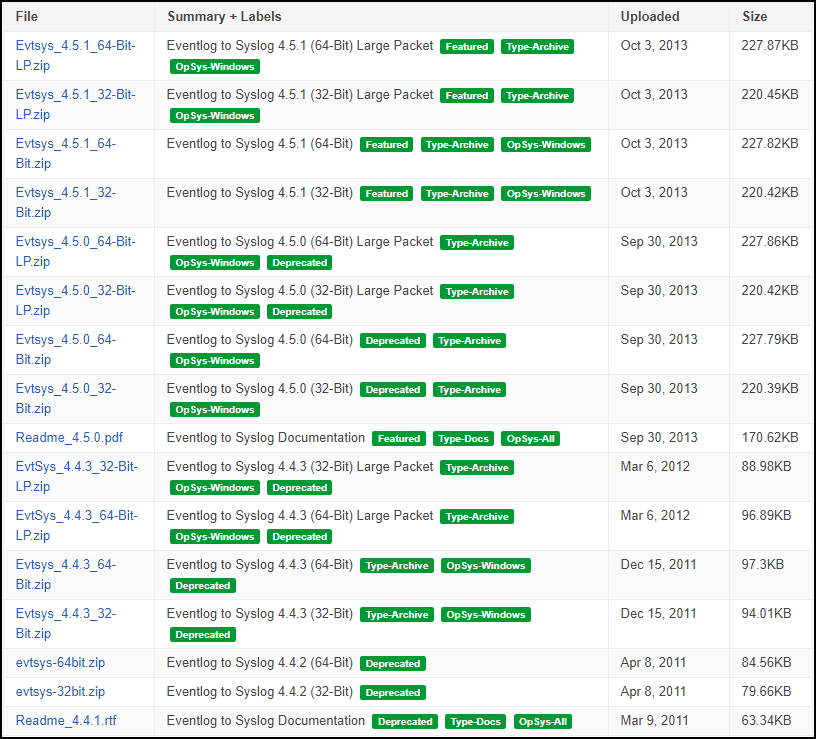Select size value 170.62KB

[x=770, y=438]
